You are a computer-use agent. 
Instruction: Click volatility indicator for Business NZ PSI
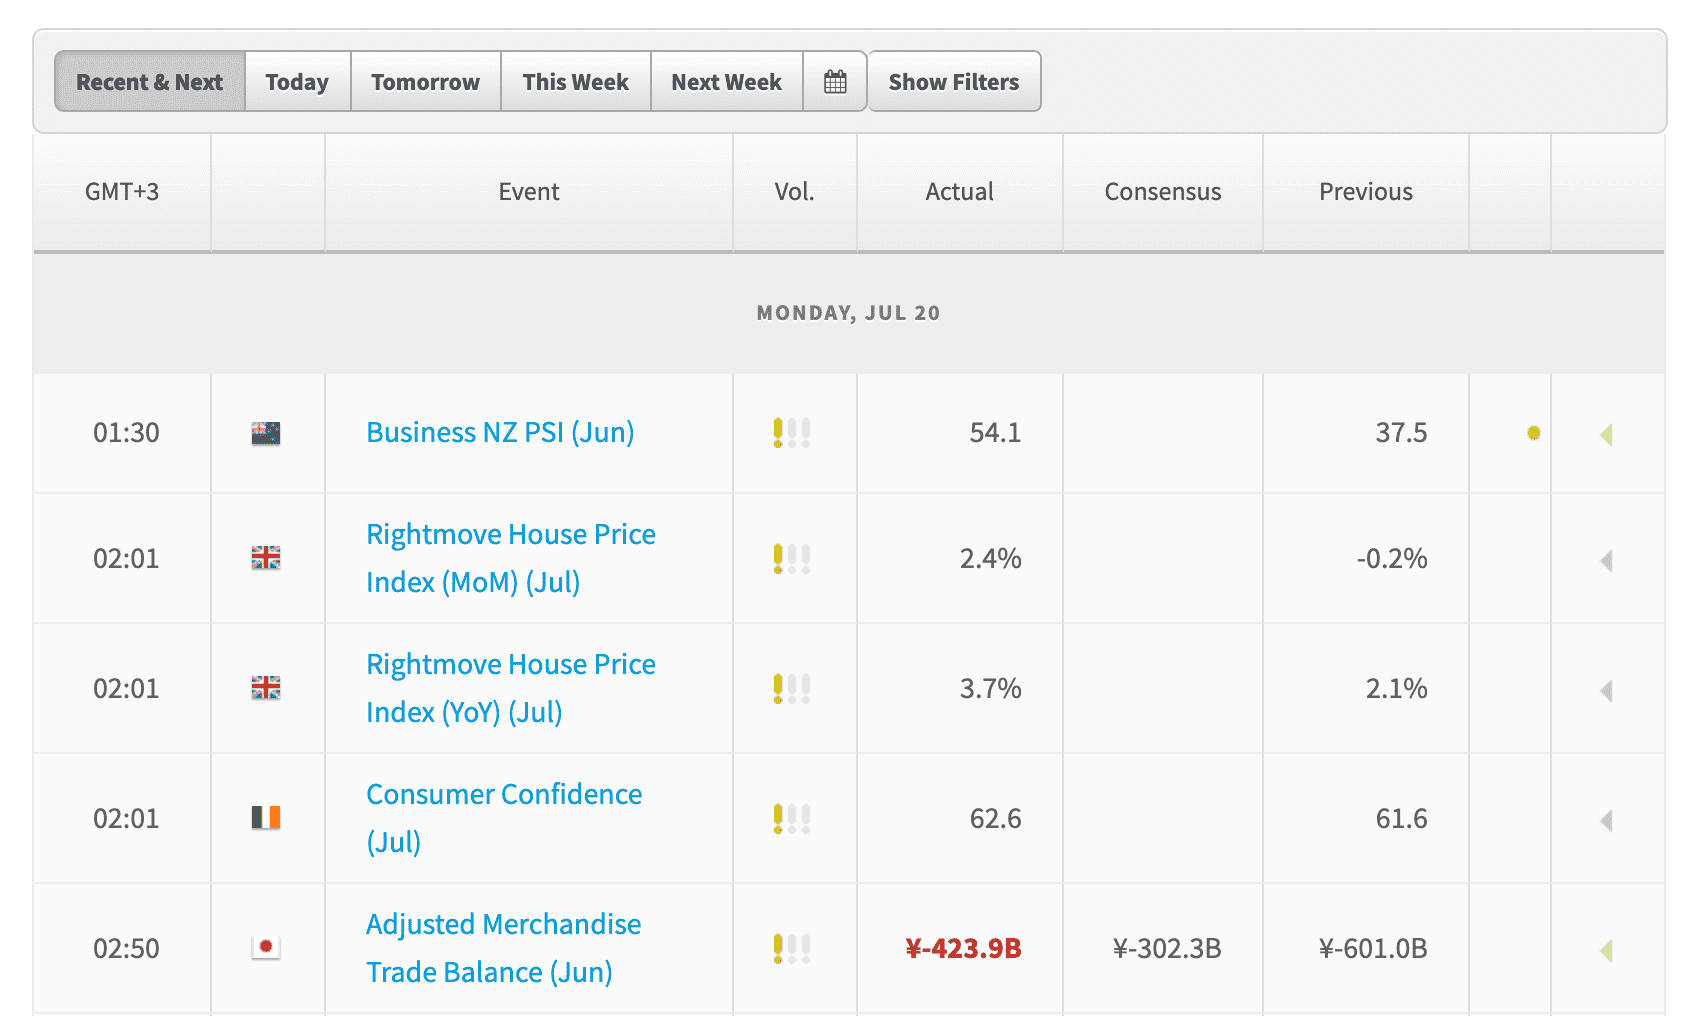(791, 433)
